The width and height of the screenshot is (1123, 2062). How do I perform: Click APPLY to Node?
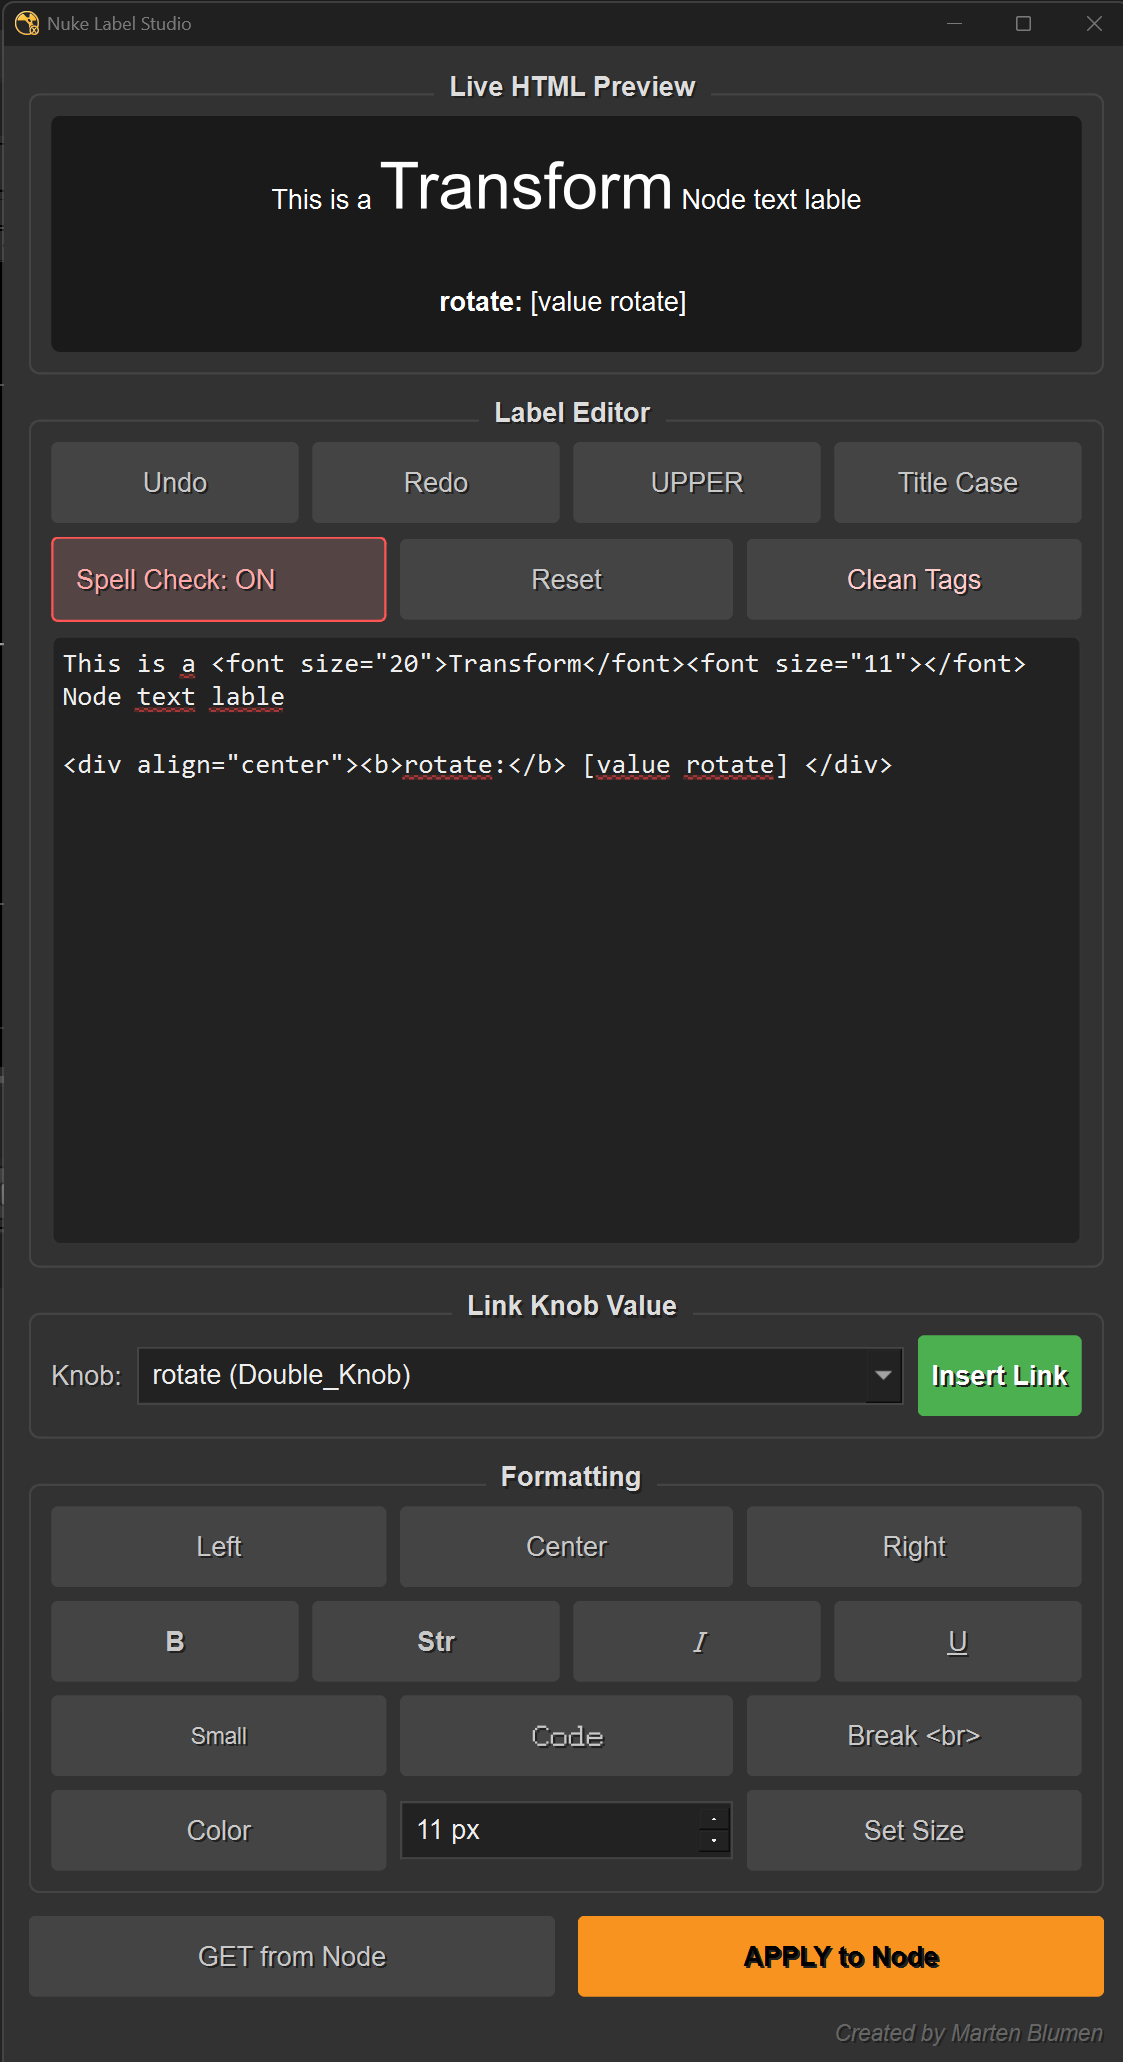click(x=840, y=1956)
